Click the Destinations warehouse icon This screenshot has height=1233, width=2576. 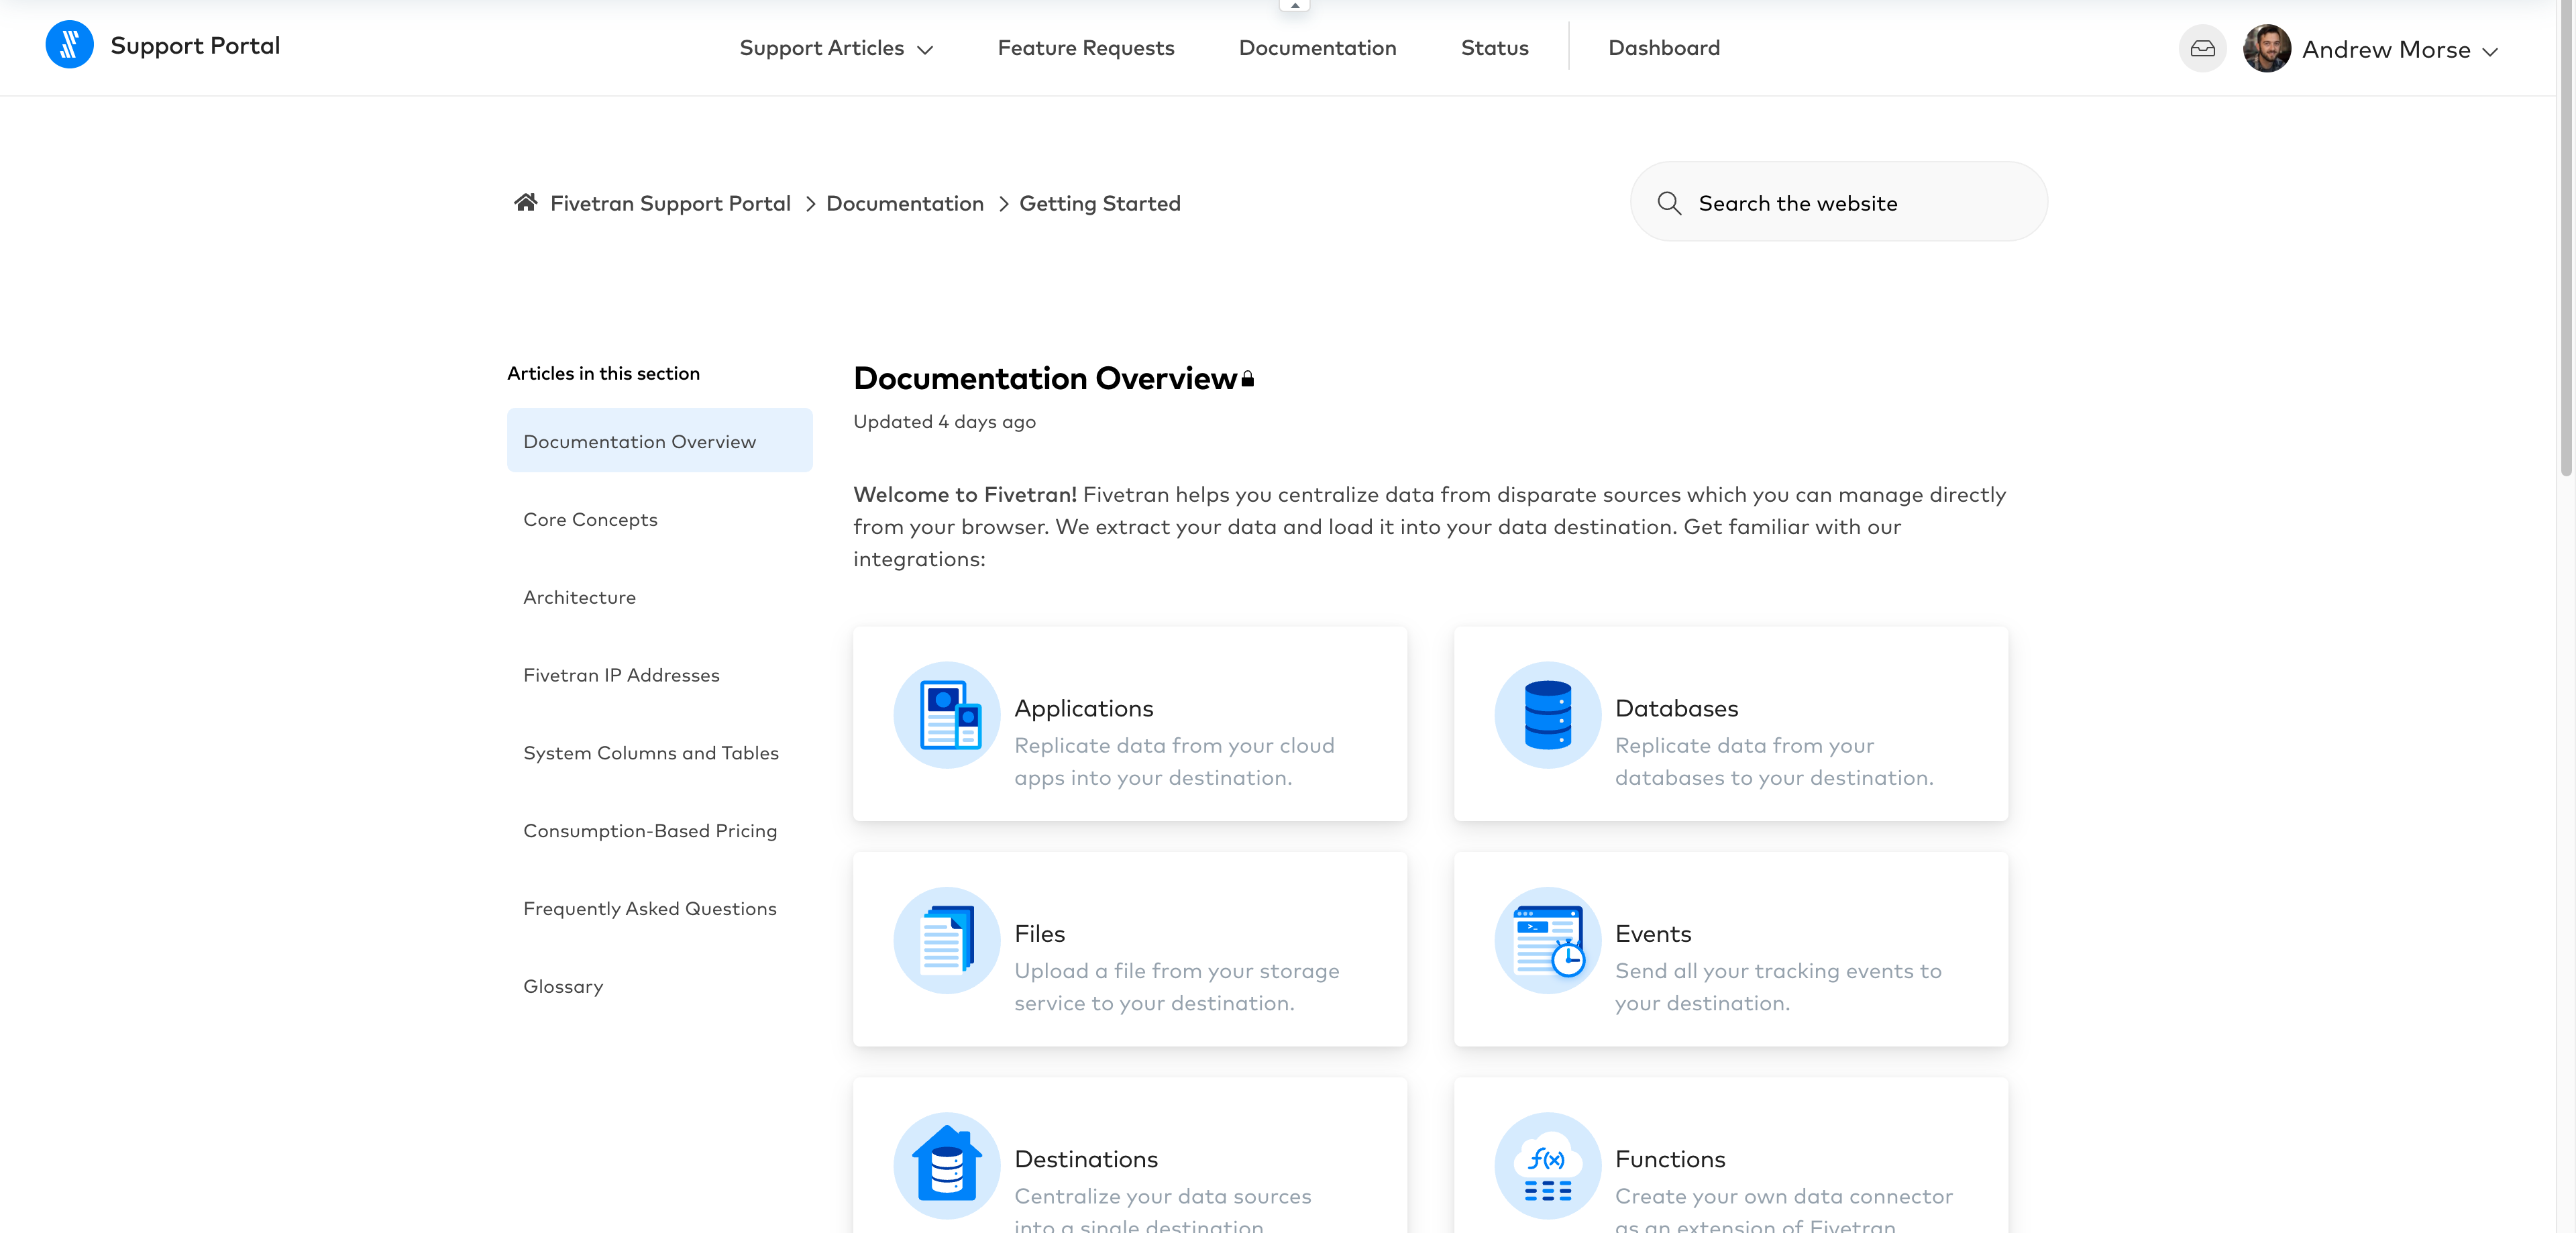click(946, 1165)
